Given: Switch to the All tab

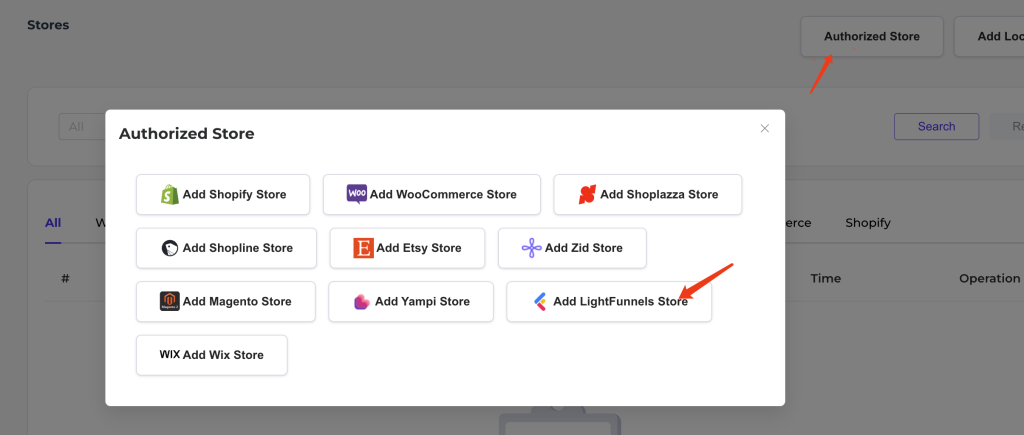Looking at the screenshot, I should pyautogui.click(x=53, y=223).
